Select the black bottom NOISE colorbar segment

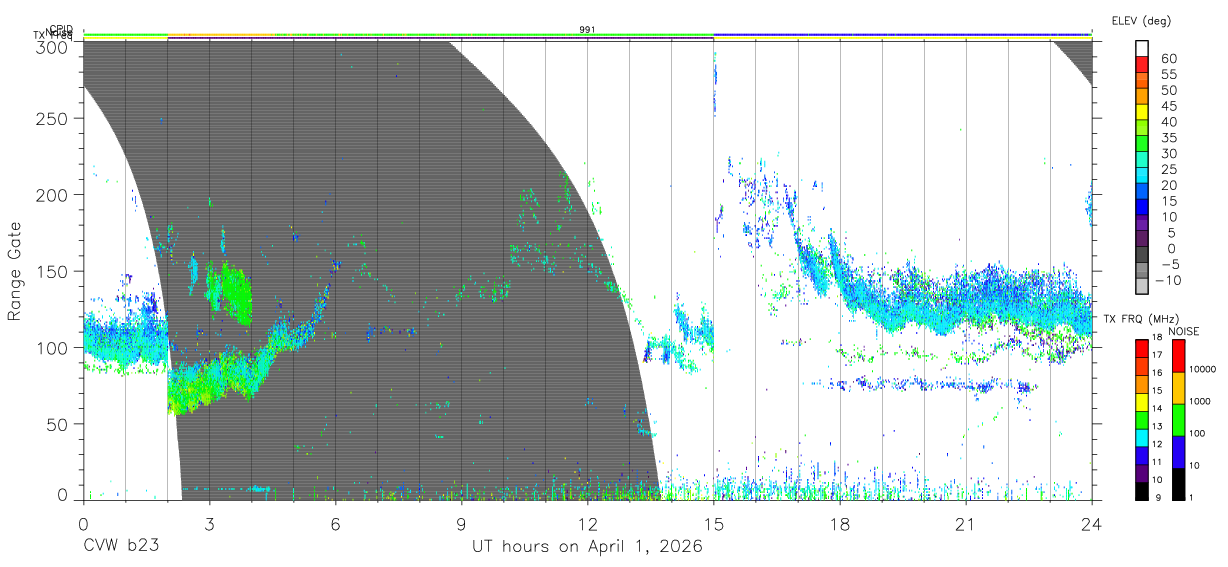(1178, 484)
